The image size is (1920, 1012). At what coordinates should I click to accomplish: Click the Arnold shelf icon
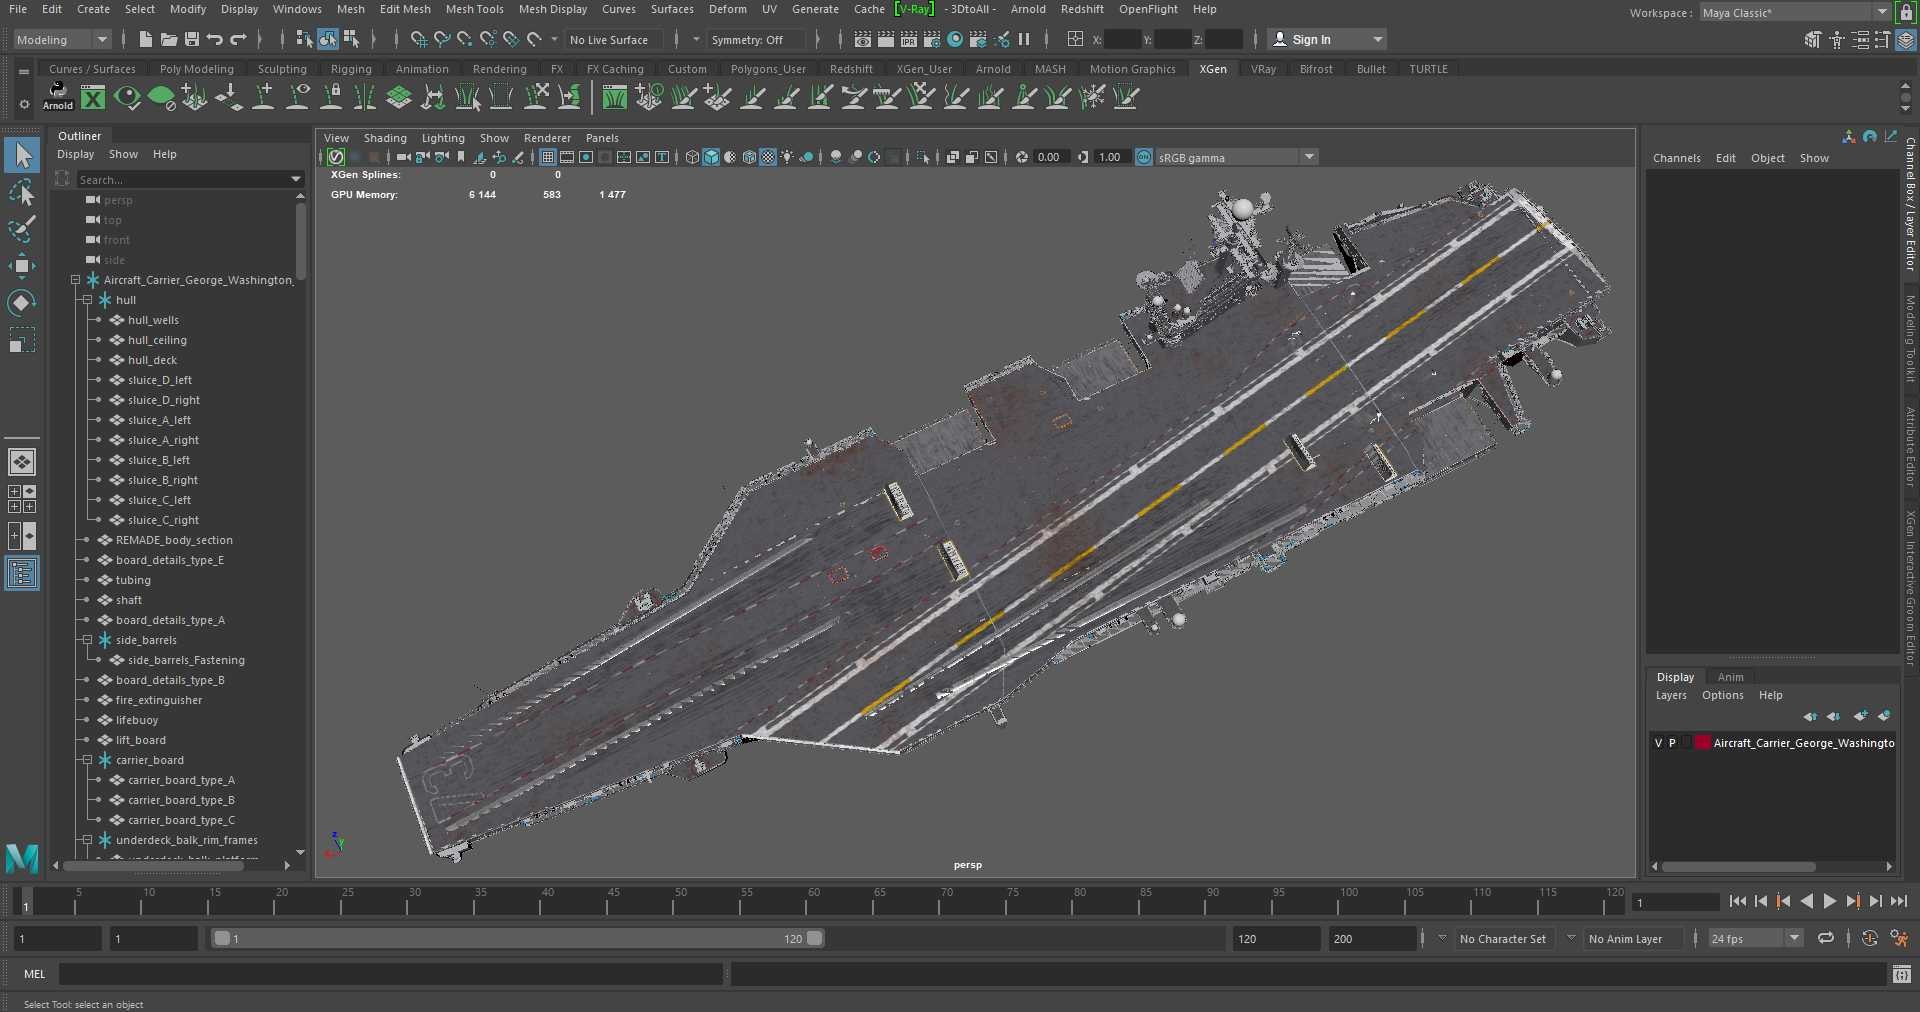(58, 96)
